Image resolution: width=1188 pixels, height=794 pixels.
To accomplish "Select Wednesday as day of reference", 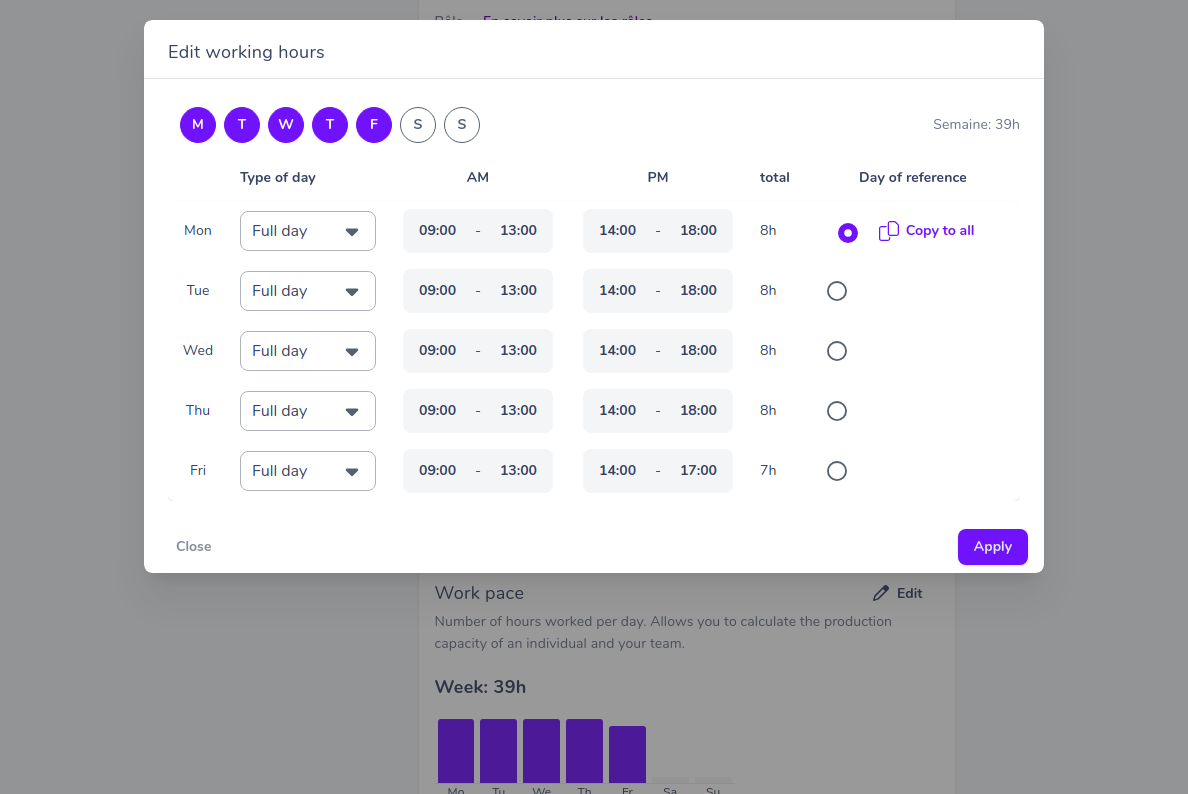I will click(836, 351).
